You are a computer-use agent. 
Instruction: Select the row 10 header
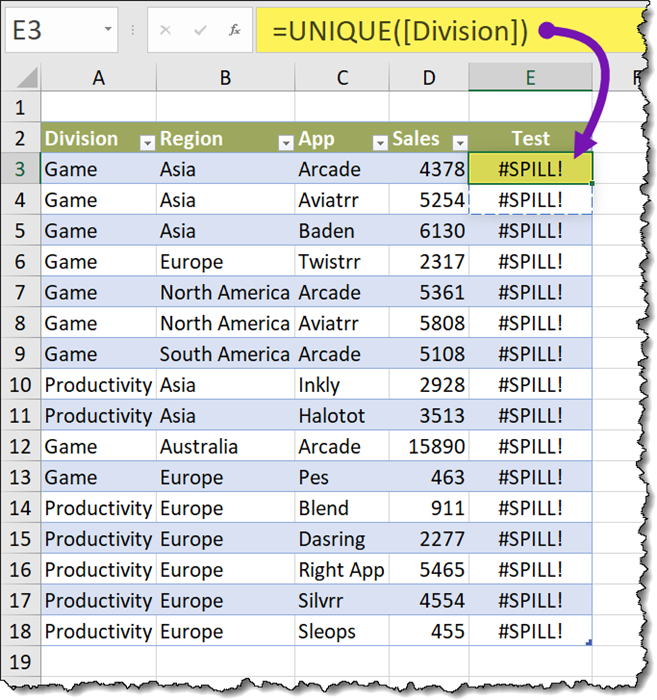coord(20,385)
